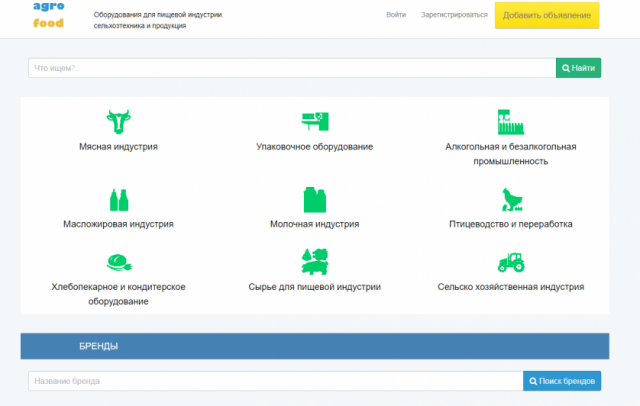640x406 pixels.
Task: Click the Поиск брендов button
Action: point(562,381)
